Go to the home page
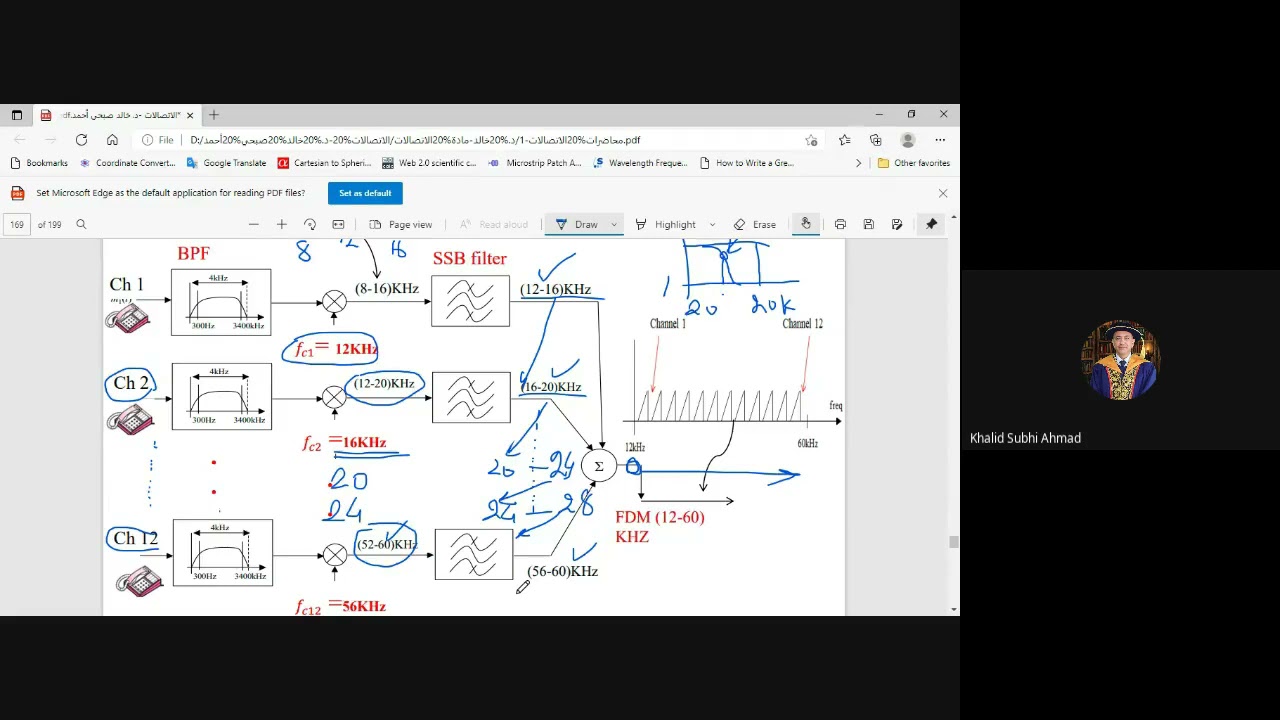 [x=112, y=140]
